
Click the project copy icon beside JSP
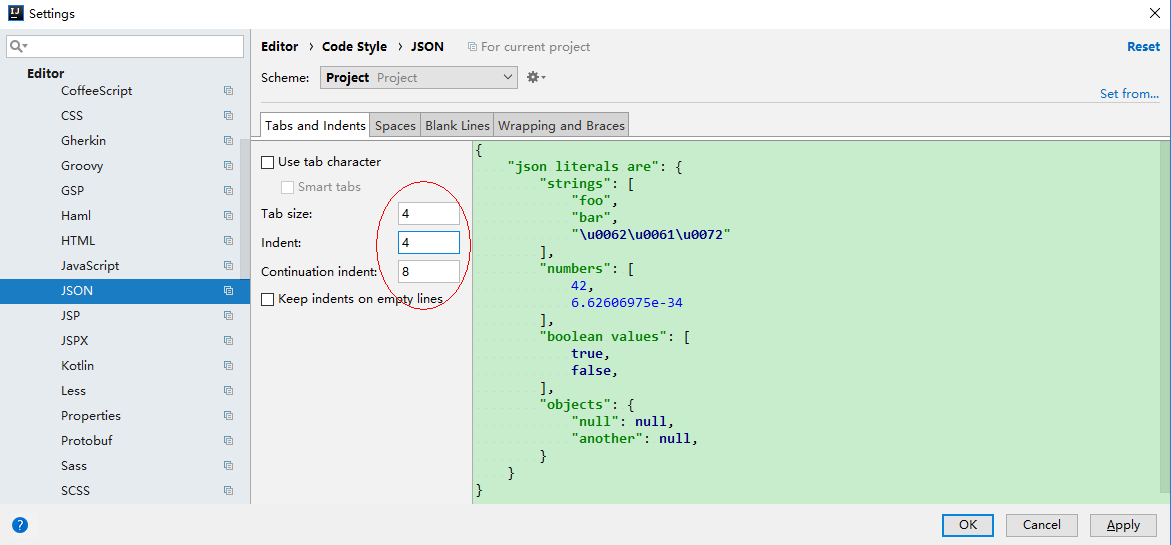pyautogui.click(x=229, y=316)
